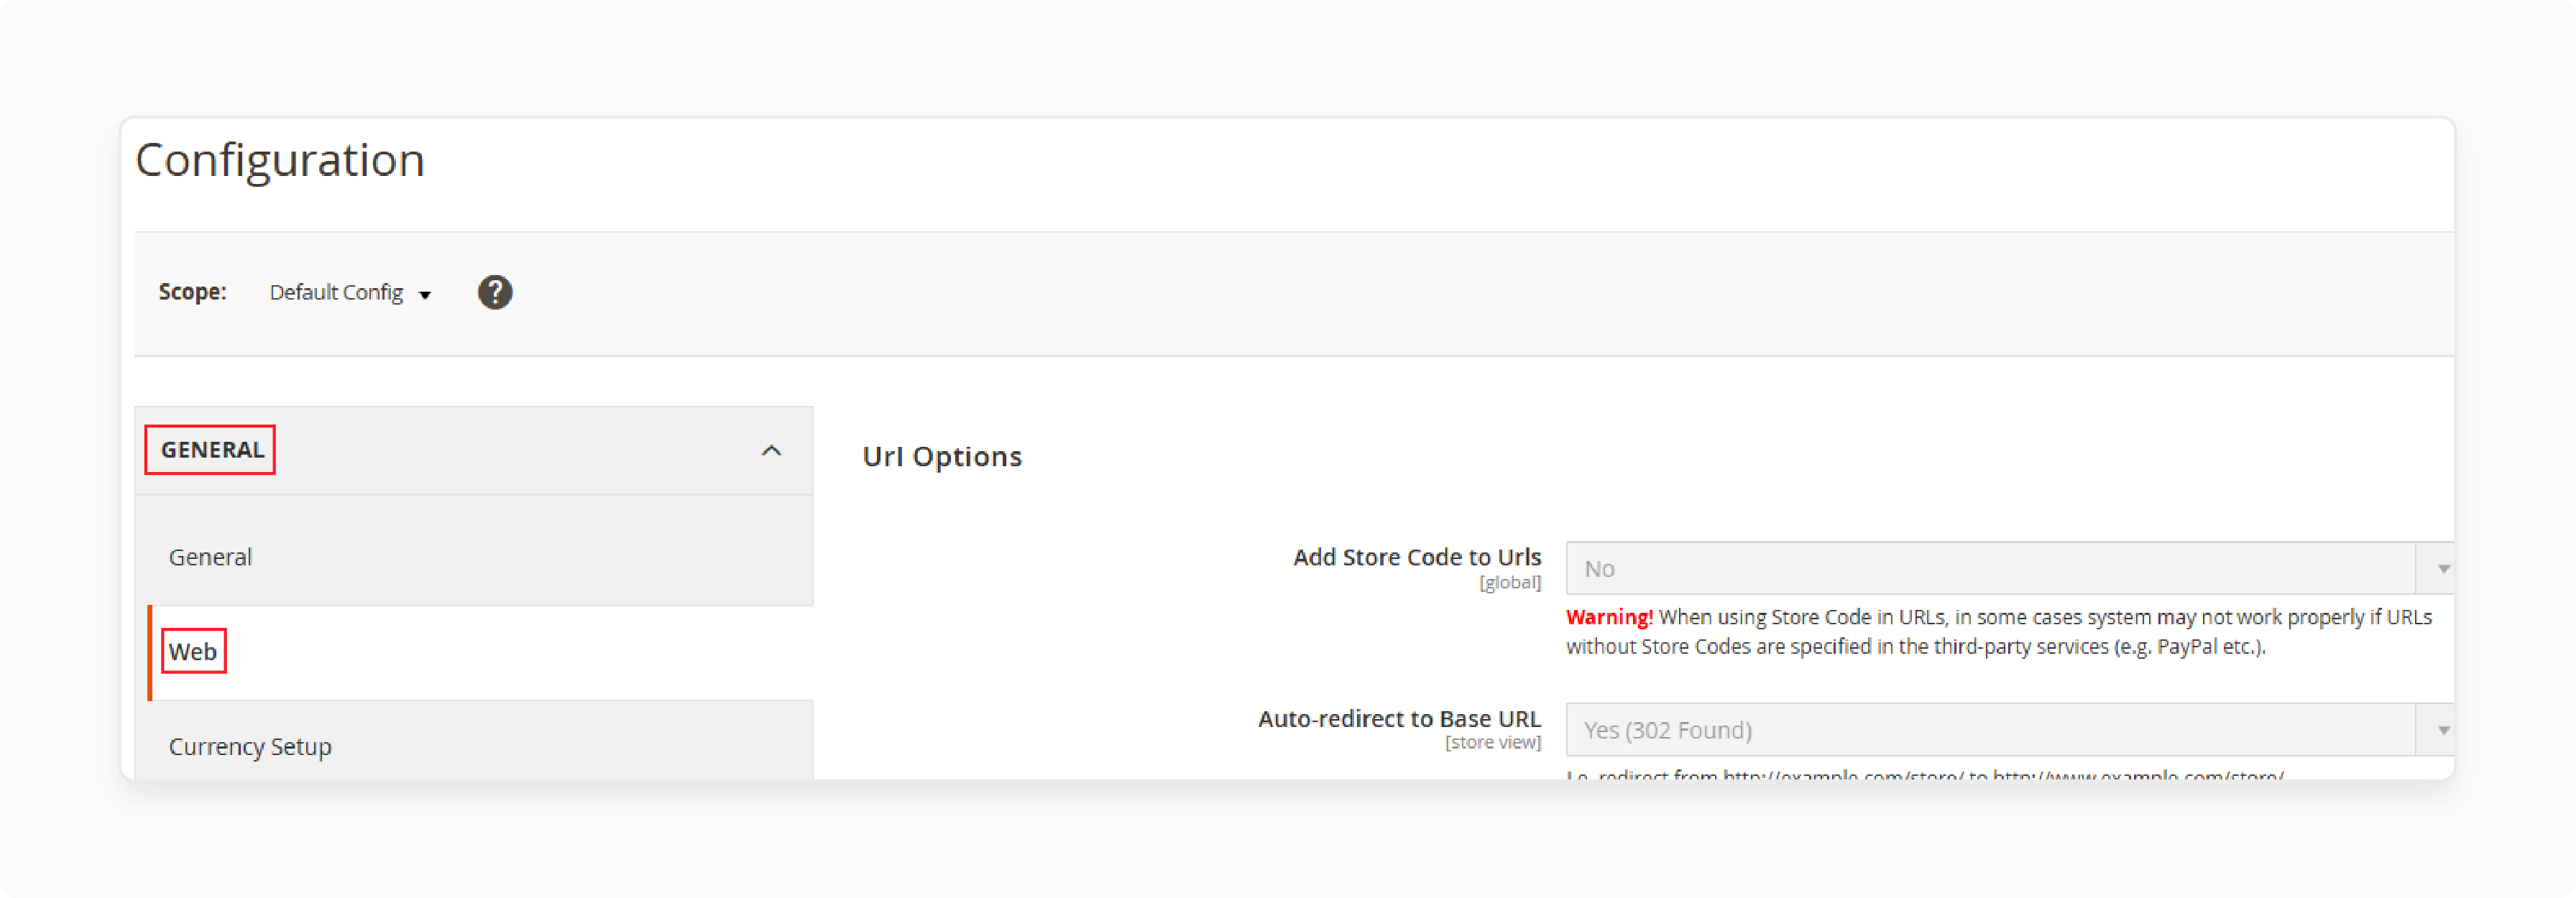The image size is (2576, 898).
Task: Click the Add Store Code to Urls label
Action: coord(1416,557)
